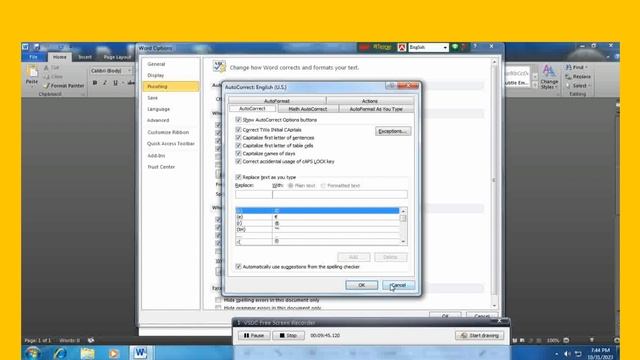This screenshot has height=360, width=640.
Task: Click the Replace icon in Editing group
Action: pyautogui.click(x=569, y=77)
